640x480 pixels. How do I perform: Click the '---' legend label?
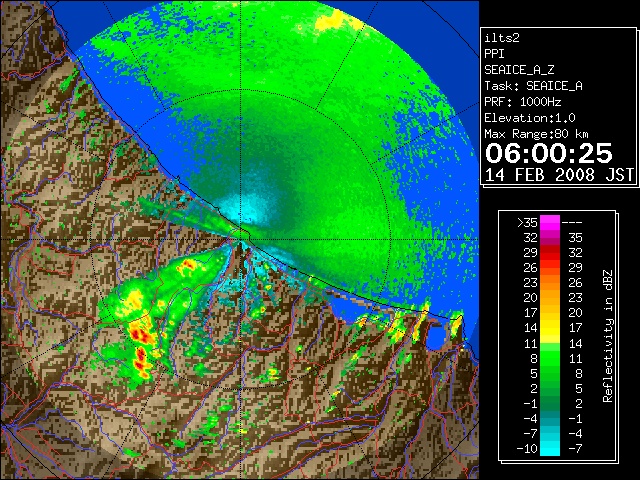coord(572,223)
